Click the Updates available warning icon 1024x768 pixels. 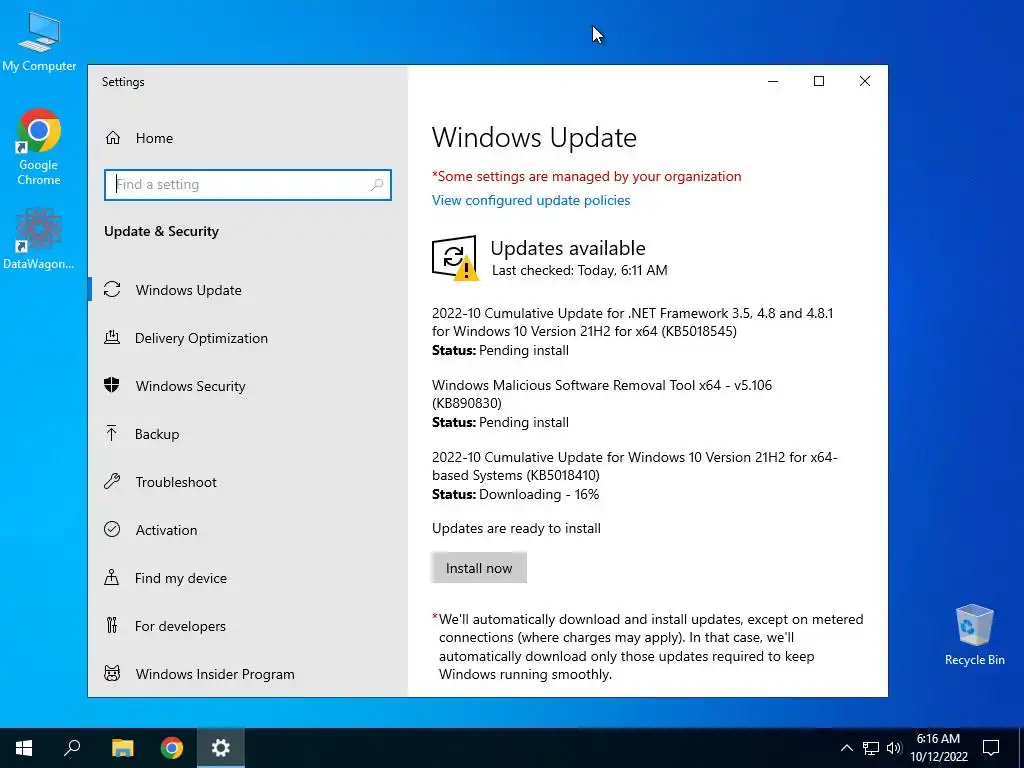tap(455, 258)
